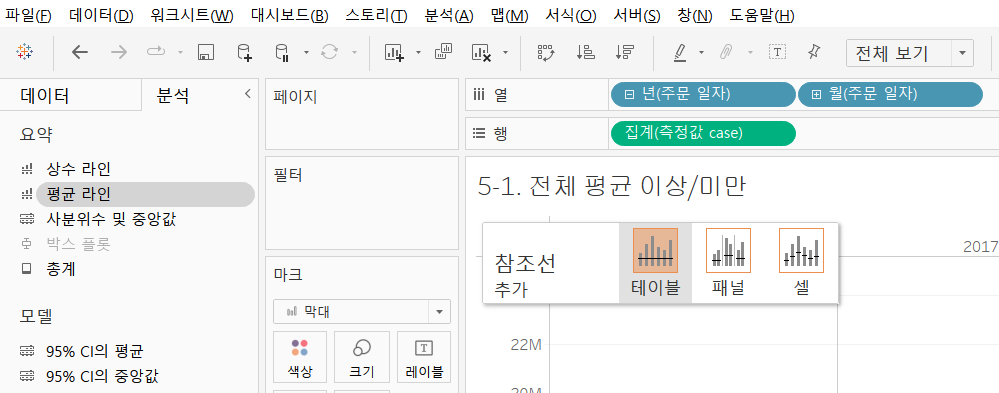The height and width of the screenshot is (393, 999).
Task: Collapse the 년(주문 일자) pill minus icon
Action: tap(629, 95)
